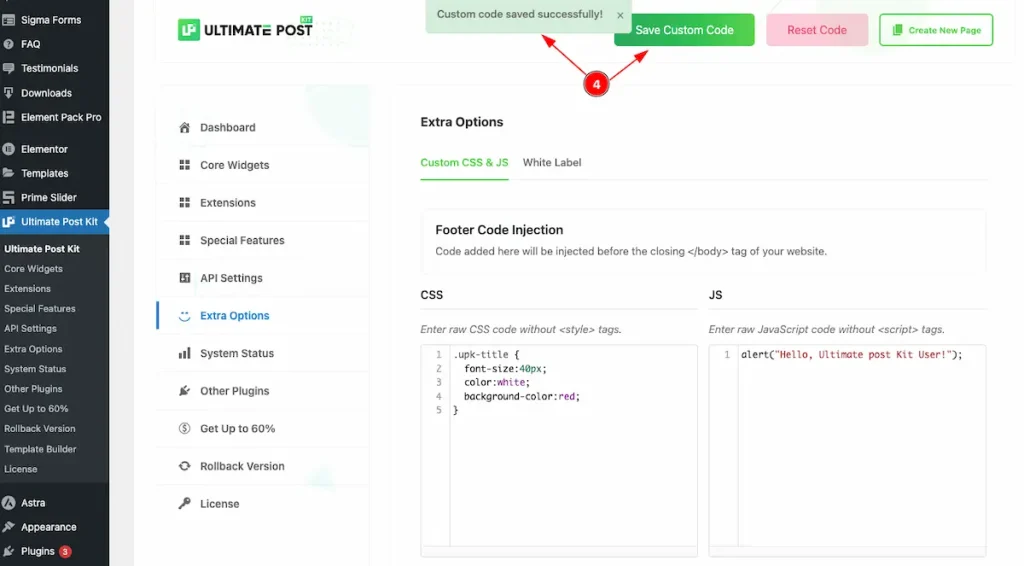Viewport: 1024px width, 566px height.
Task: Click the Ultimate Post Kit logo
Action: (x=246, y=29)
